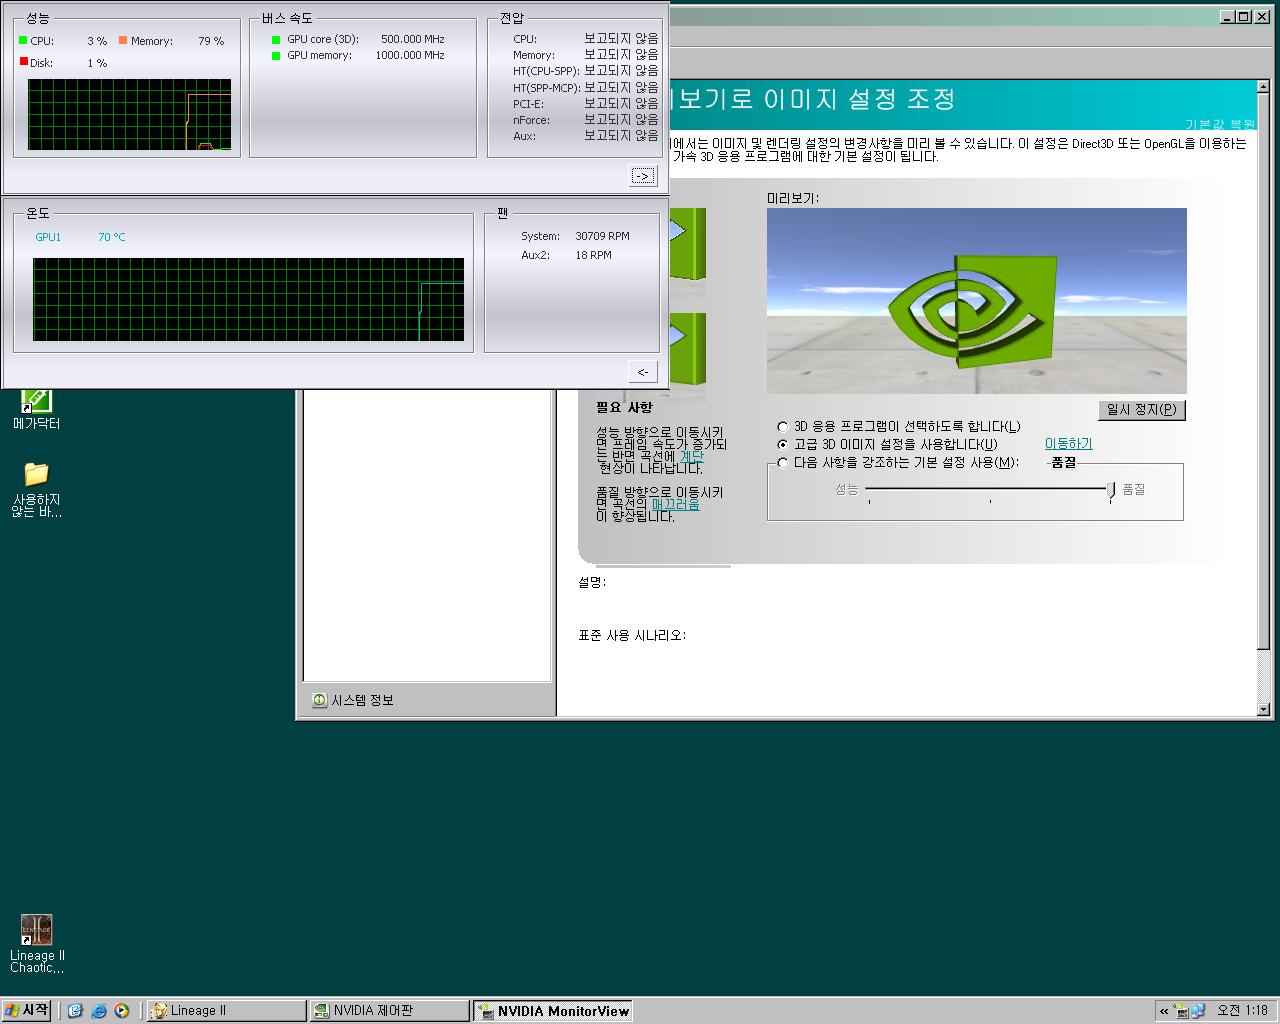The height and width of the screenshot is (1024, 1280).
Task: Expand hidden system tray icons chevron
Action: [1164, 1011]
